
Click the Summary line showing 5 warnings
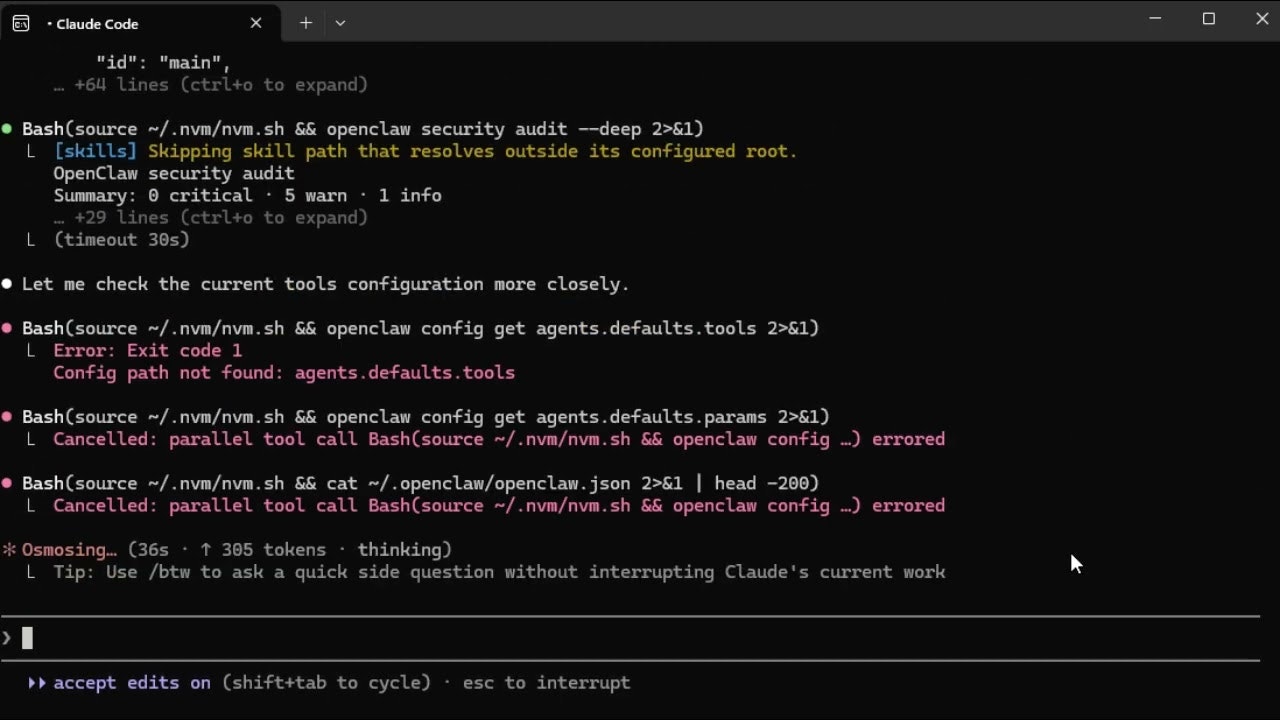[x=247, y=195]
